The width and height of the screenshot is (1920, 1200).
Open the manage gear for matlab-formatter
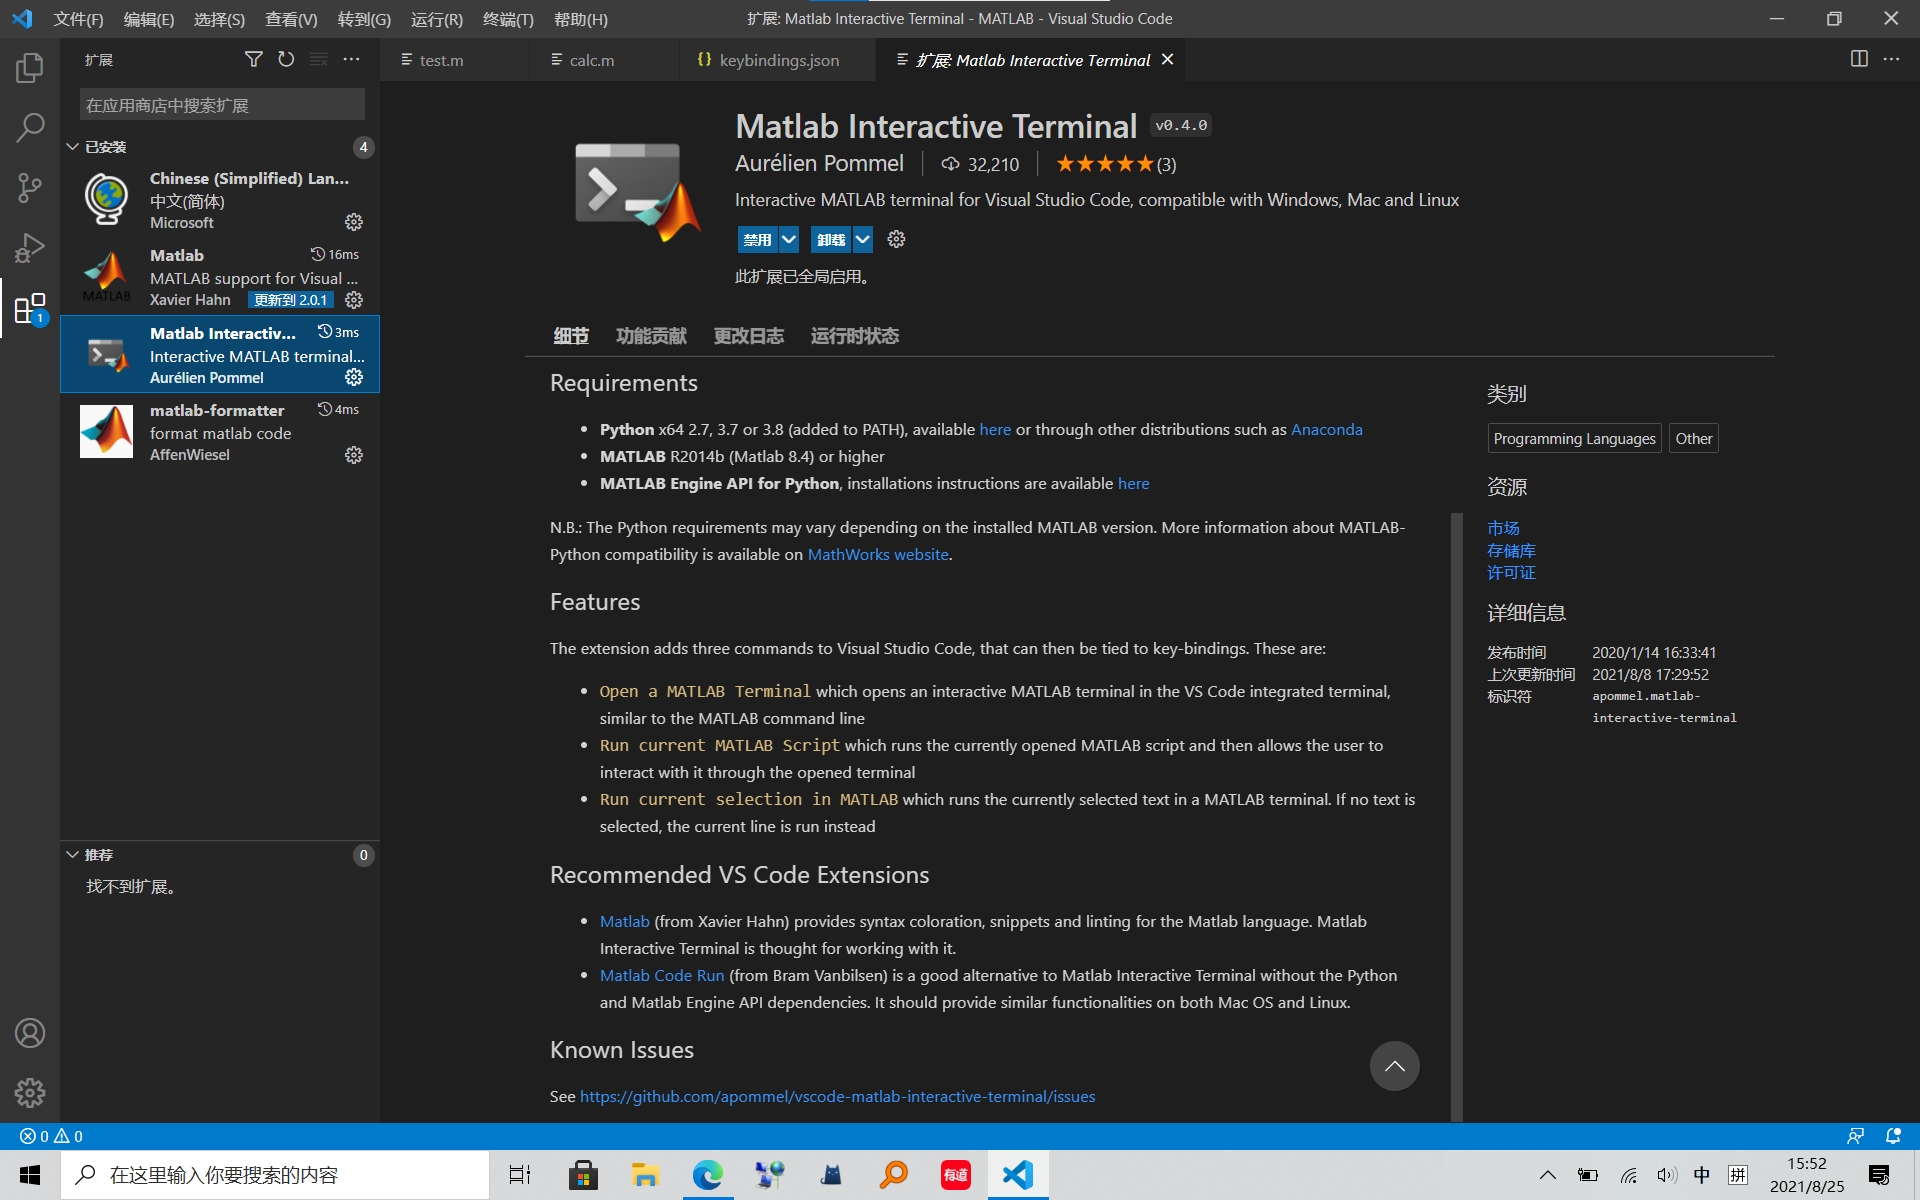click(354, 455)
